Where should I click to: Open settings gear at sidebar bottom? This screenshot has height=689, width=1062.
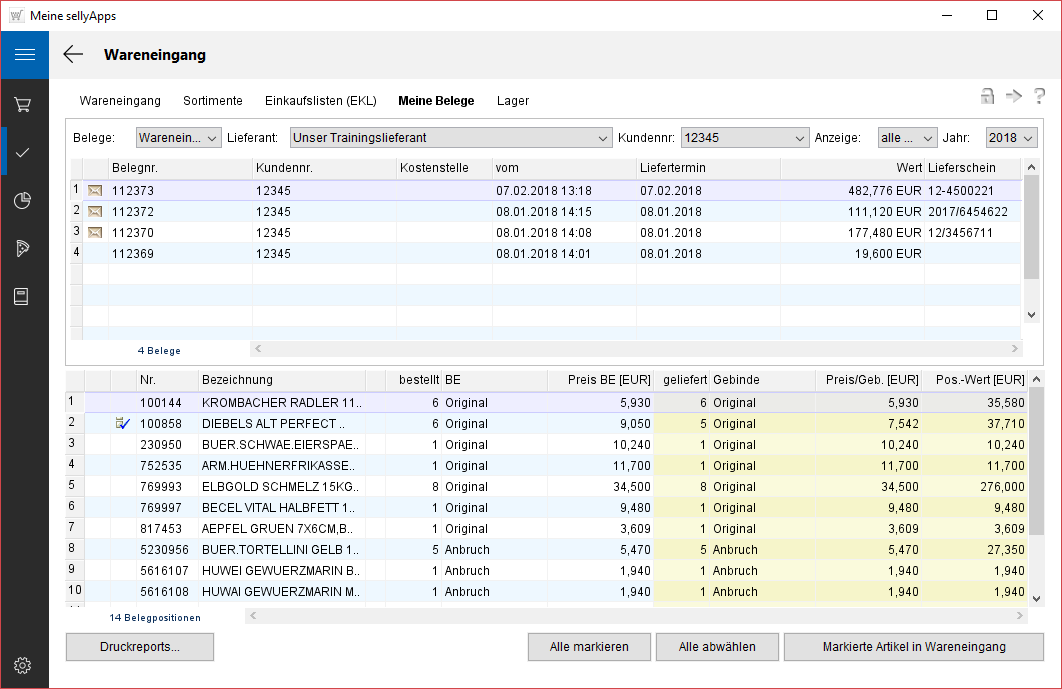tap(24, 665)
